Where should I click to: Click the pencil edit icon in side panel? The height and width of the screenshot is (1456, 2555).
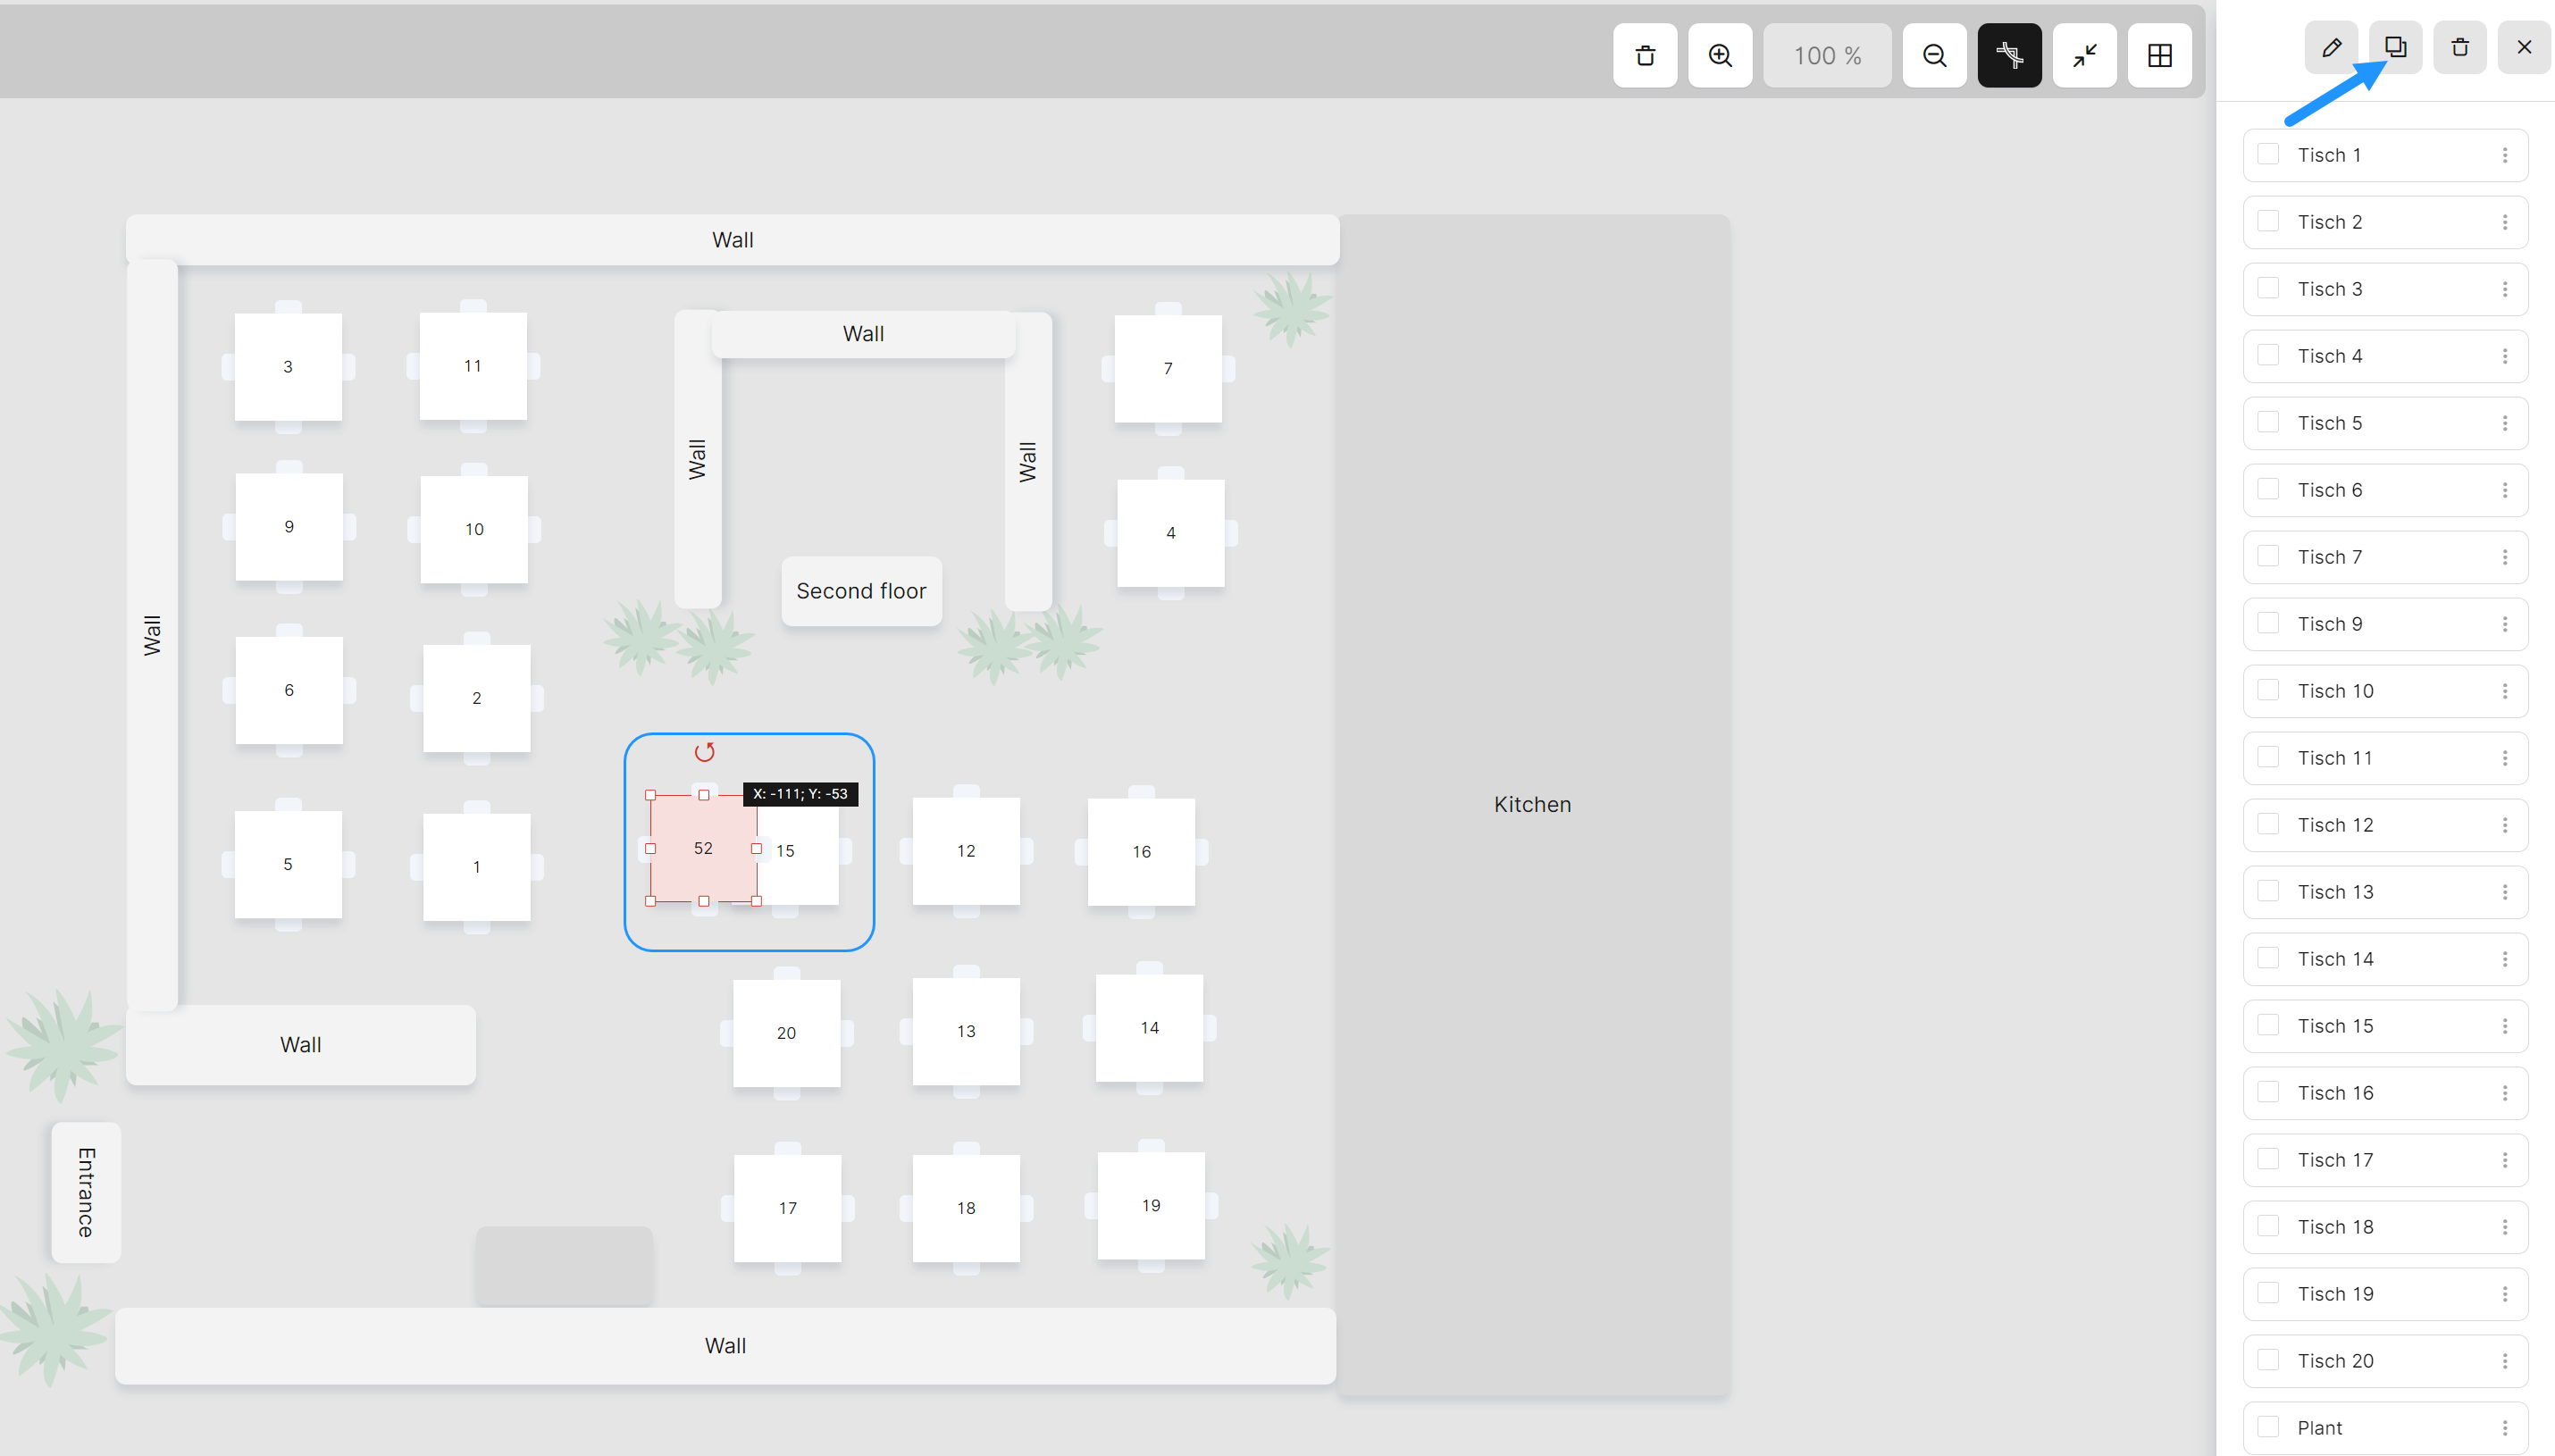tap(2331, 47)
